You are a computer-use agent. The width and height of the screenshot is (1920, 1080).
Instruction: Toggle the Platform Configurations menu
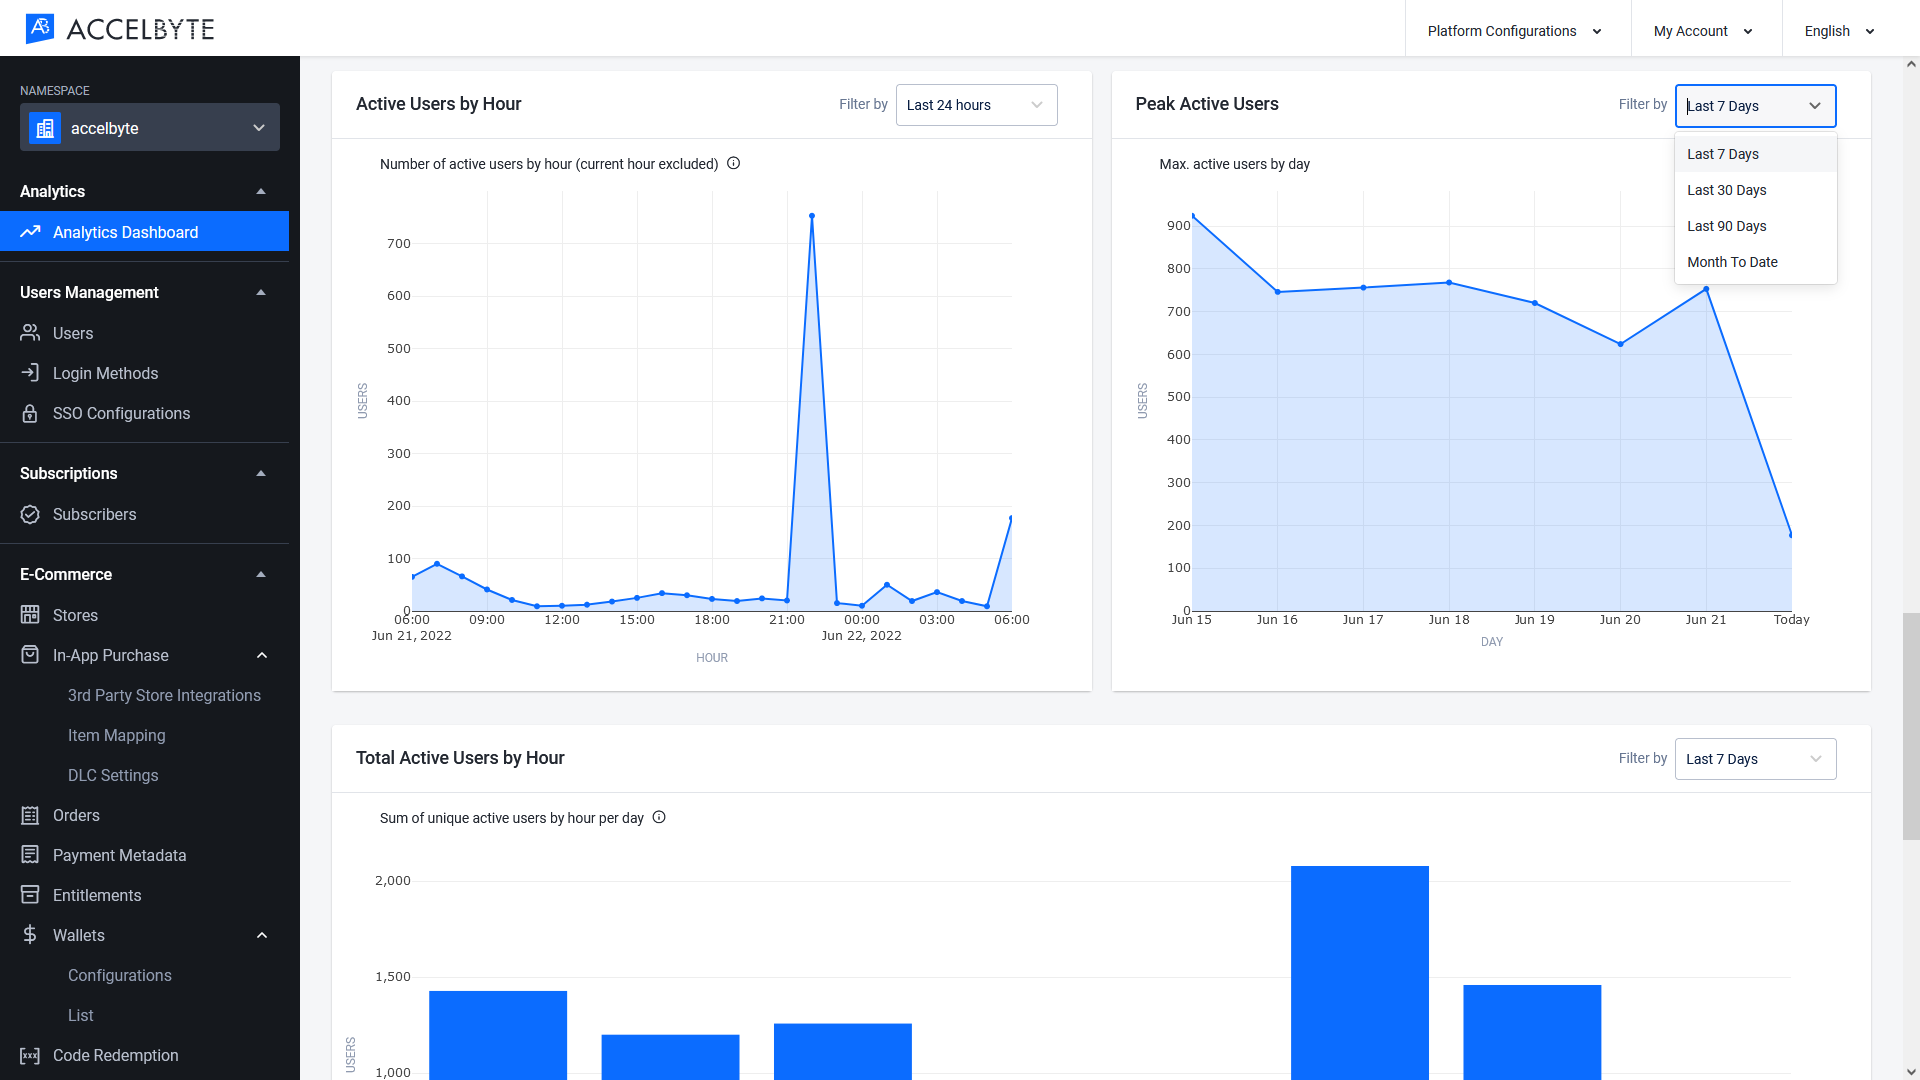pos(1514,29)
